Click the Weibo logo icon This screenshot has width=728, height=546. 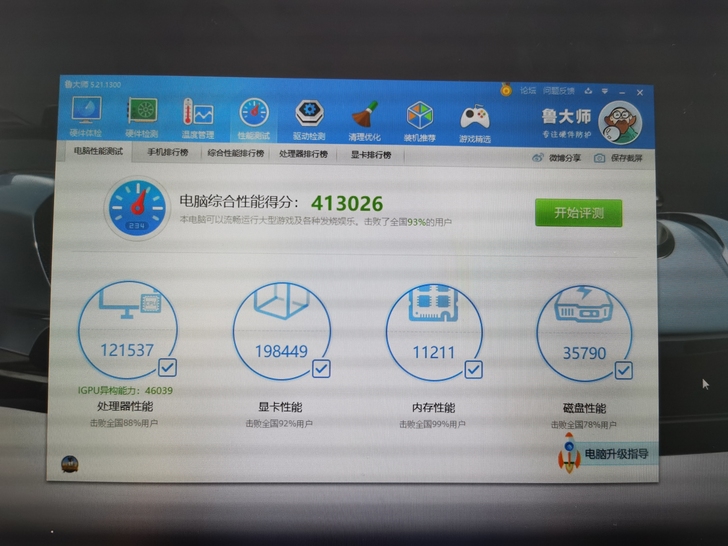point(538,157)
